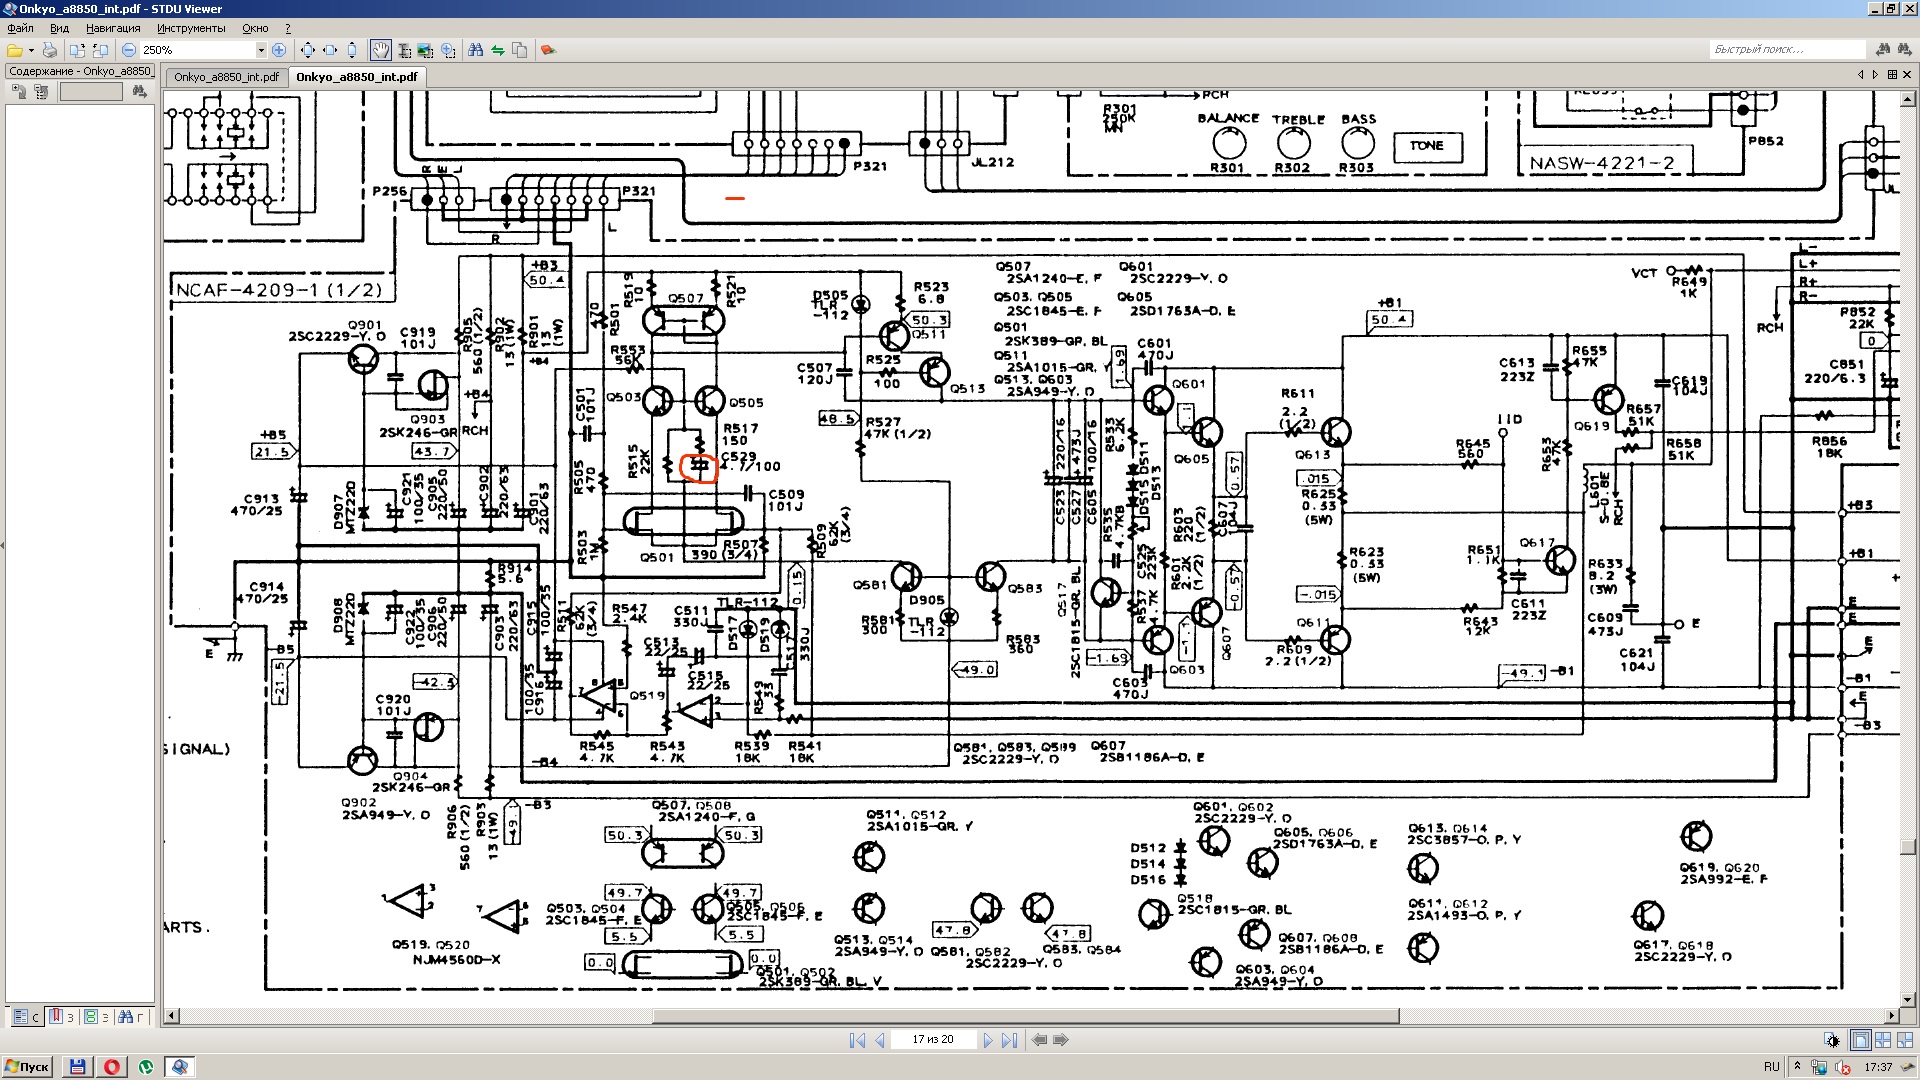Expand the open file dropdown arrow
This screenshot has height=1080, width=1920.
point(31,50)
